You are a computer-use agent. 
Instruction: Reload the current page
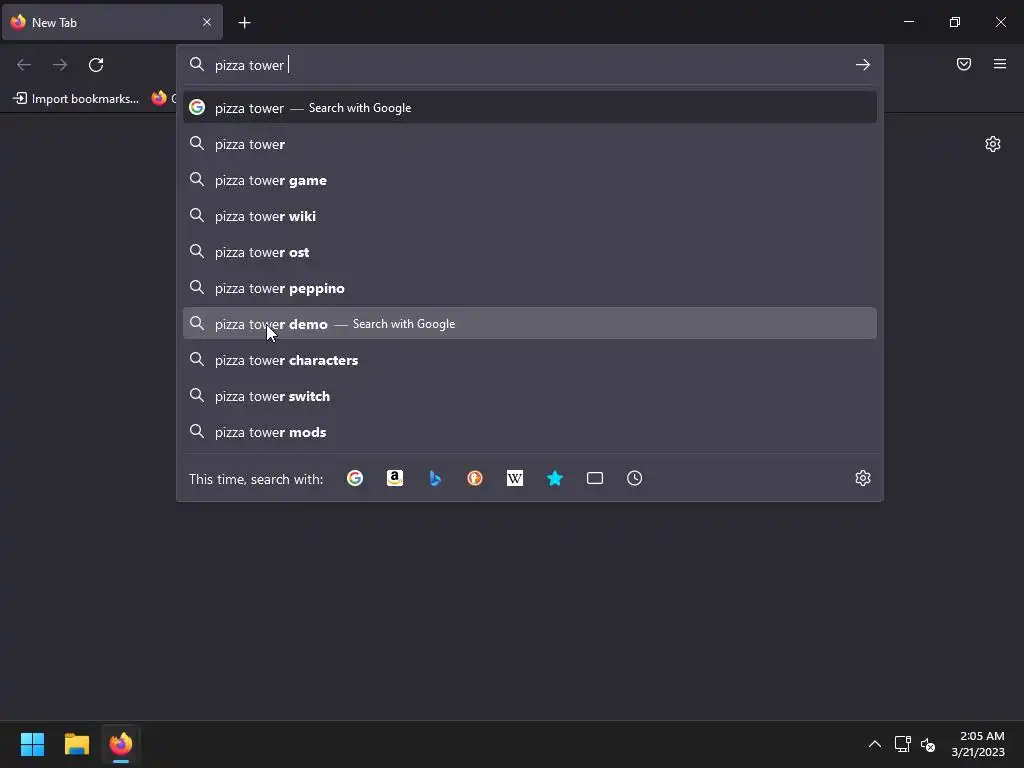(96, 65)
